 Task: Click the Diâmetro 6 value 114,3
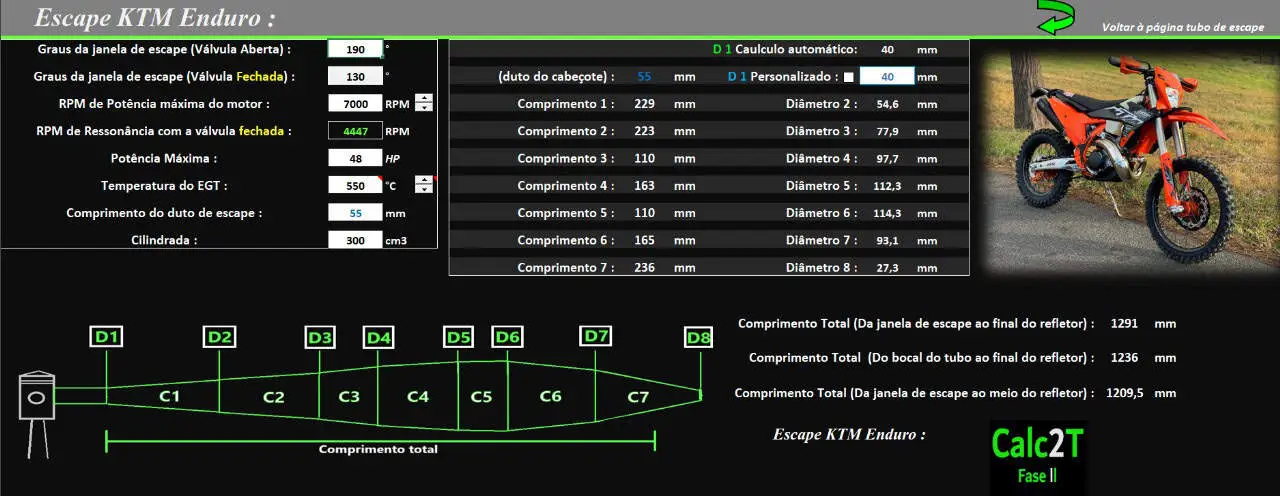coord(887,213)
